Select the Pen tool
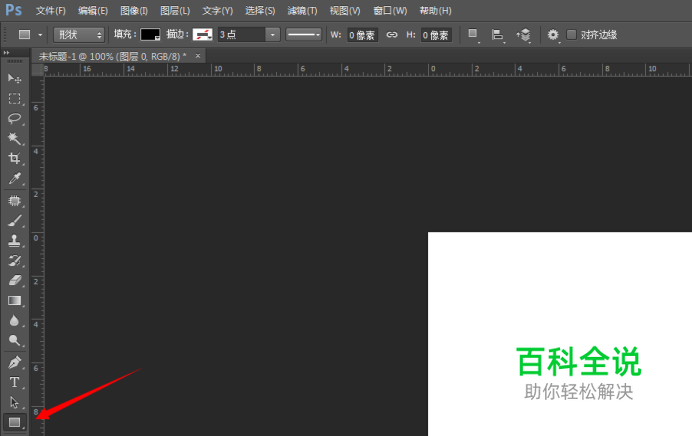692x436 pixels. coord(14,362)
